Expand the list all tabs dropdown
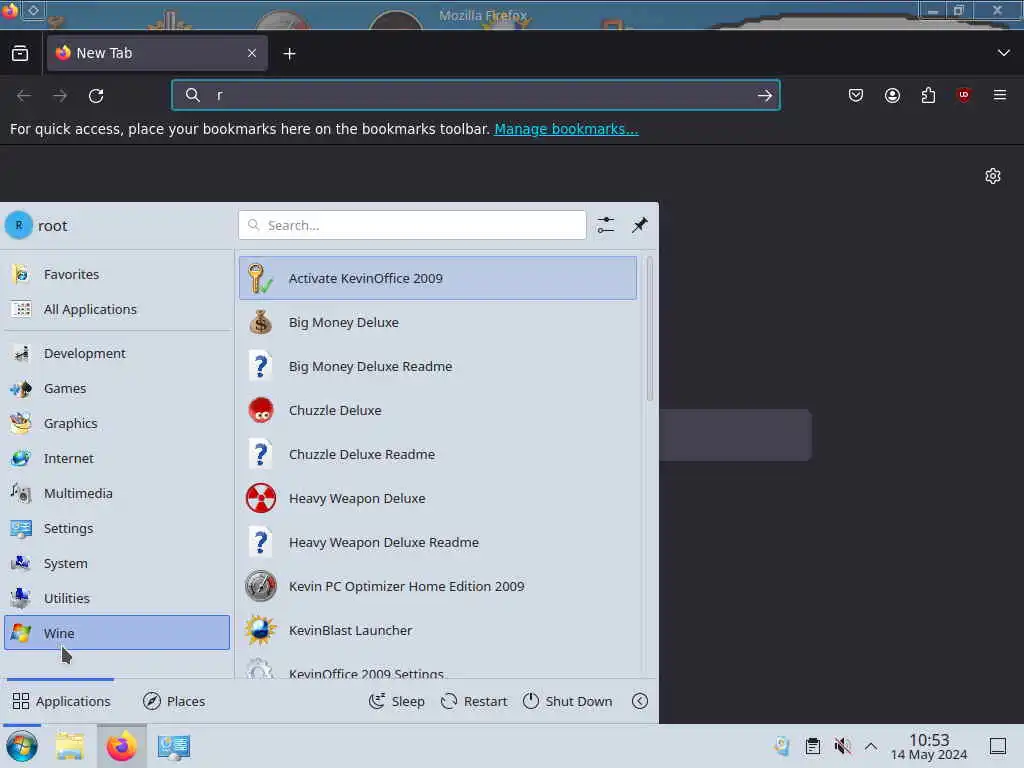Viewport: 1024px width, 768px height. [1004, 53]
